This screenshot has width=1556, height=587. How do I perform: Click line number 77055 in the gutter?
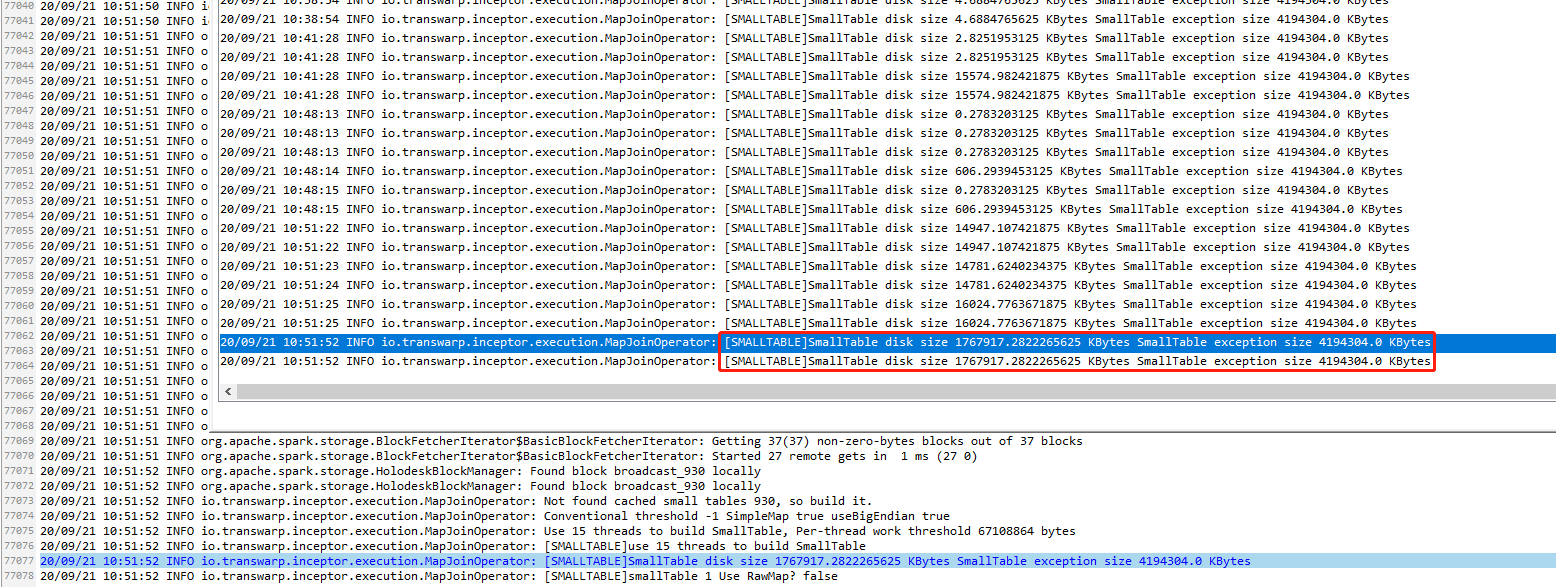19,231
